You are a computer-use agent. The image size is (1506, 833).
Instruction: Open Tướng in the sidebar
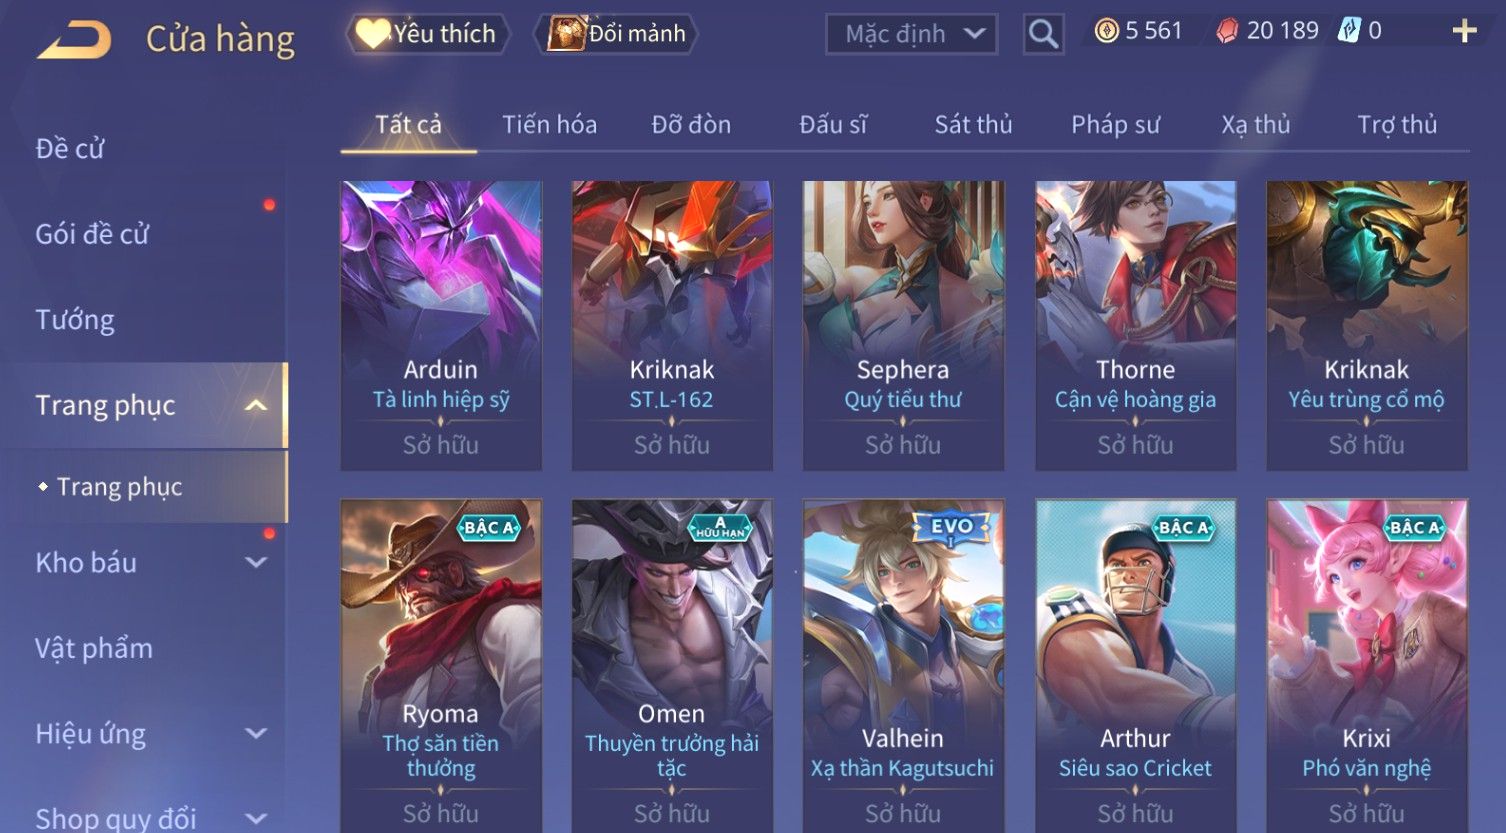[x=75, y=320]
